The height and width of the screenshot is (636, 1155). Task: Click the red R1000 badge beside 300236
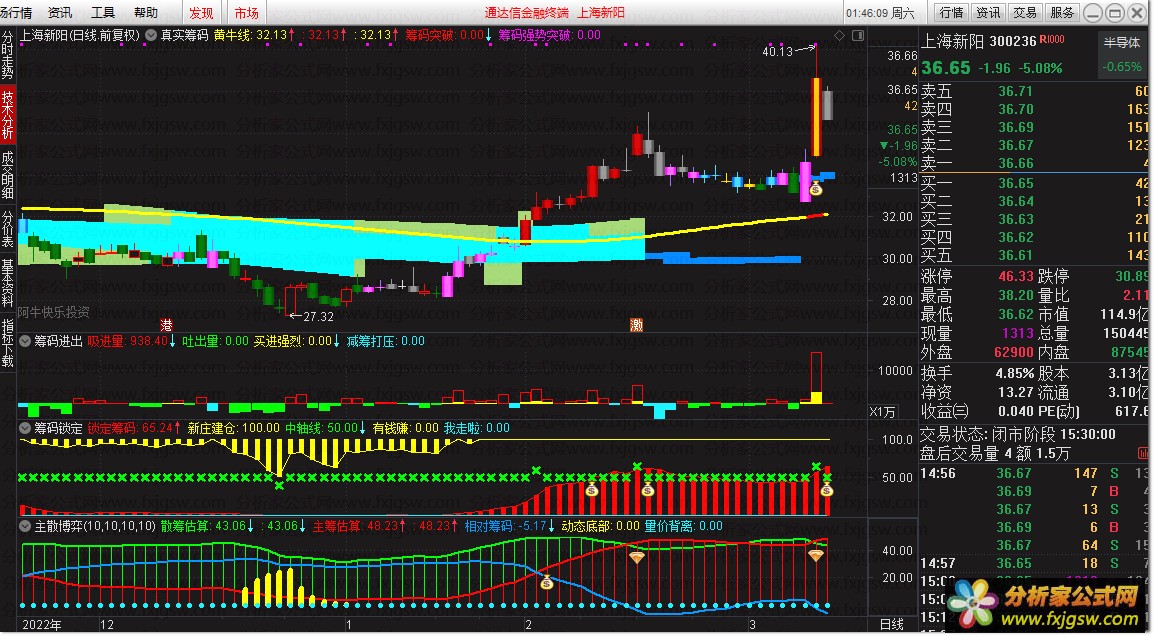pyautogui.click(x=1052, y=40)
